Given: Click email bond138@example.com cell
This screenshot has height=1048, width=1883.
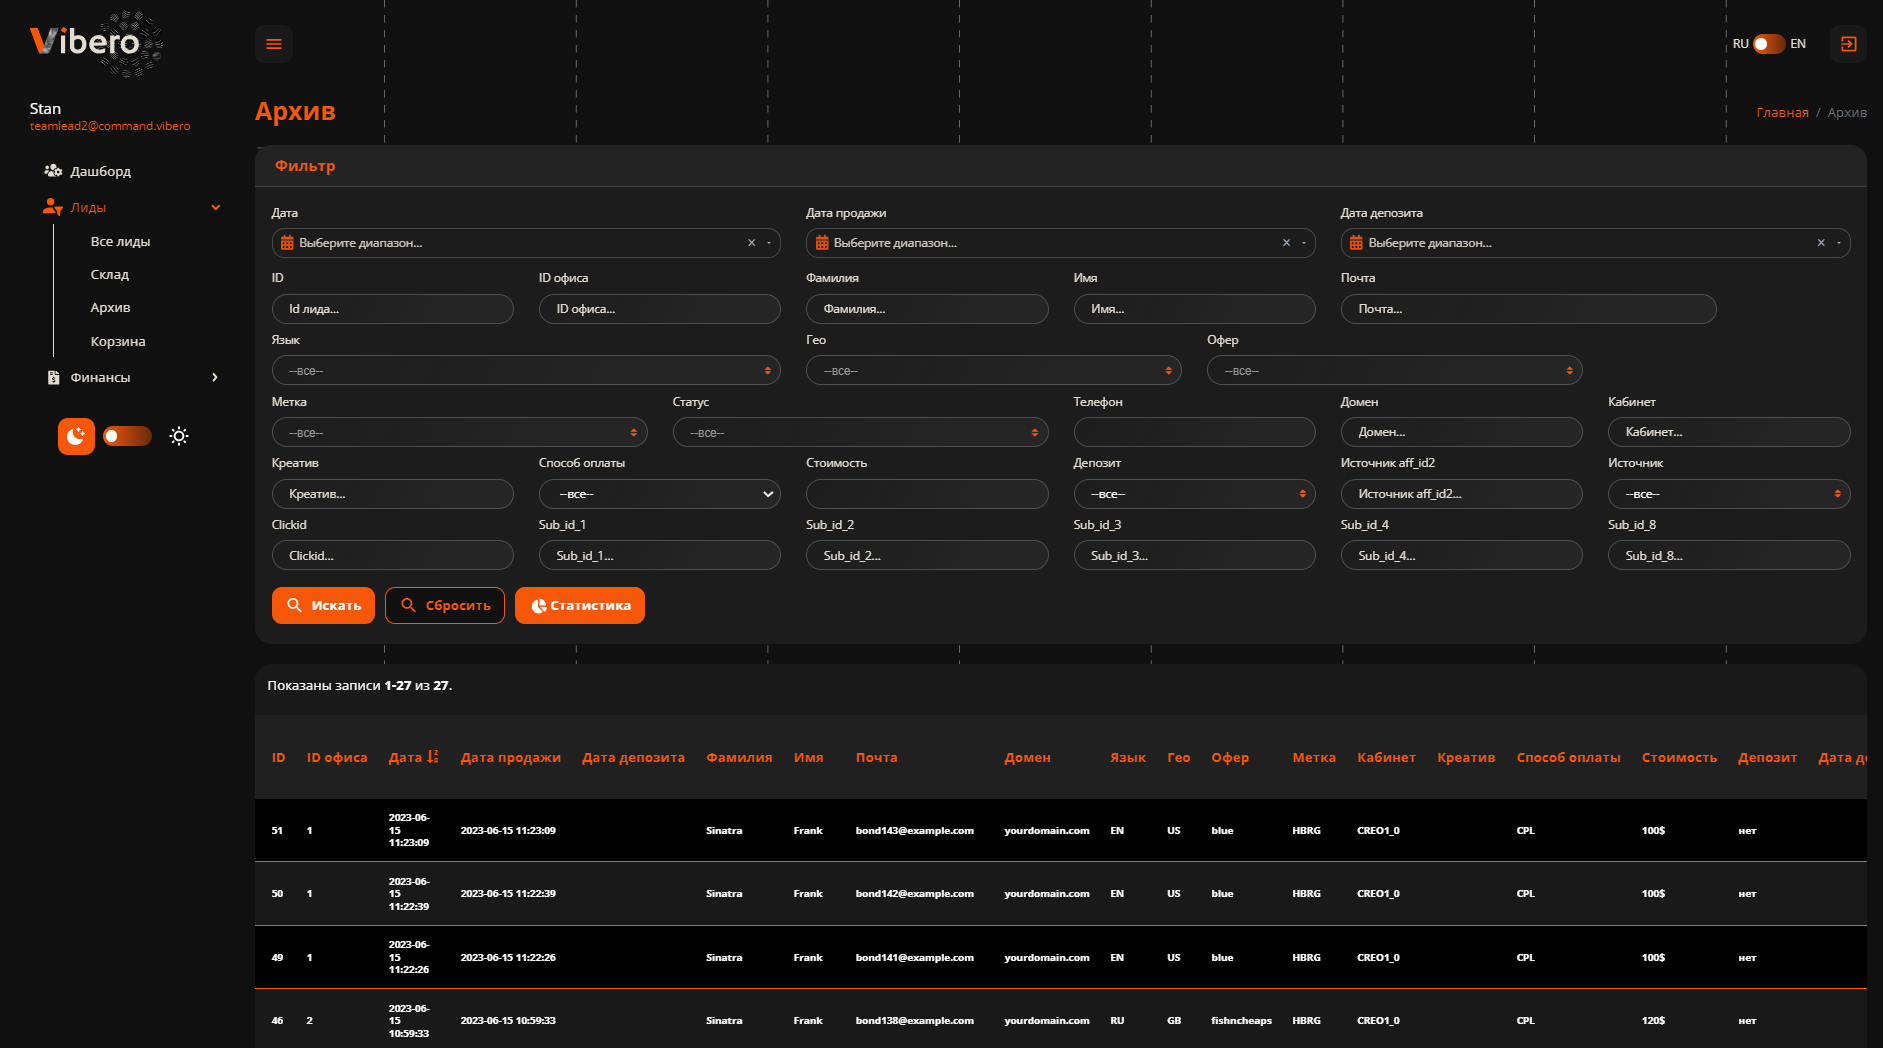Looking at the screenshot, I should tap(914, 1020).
